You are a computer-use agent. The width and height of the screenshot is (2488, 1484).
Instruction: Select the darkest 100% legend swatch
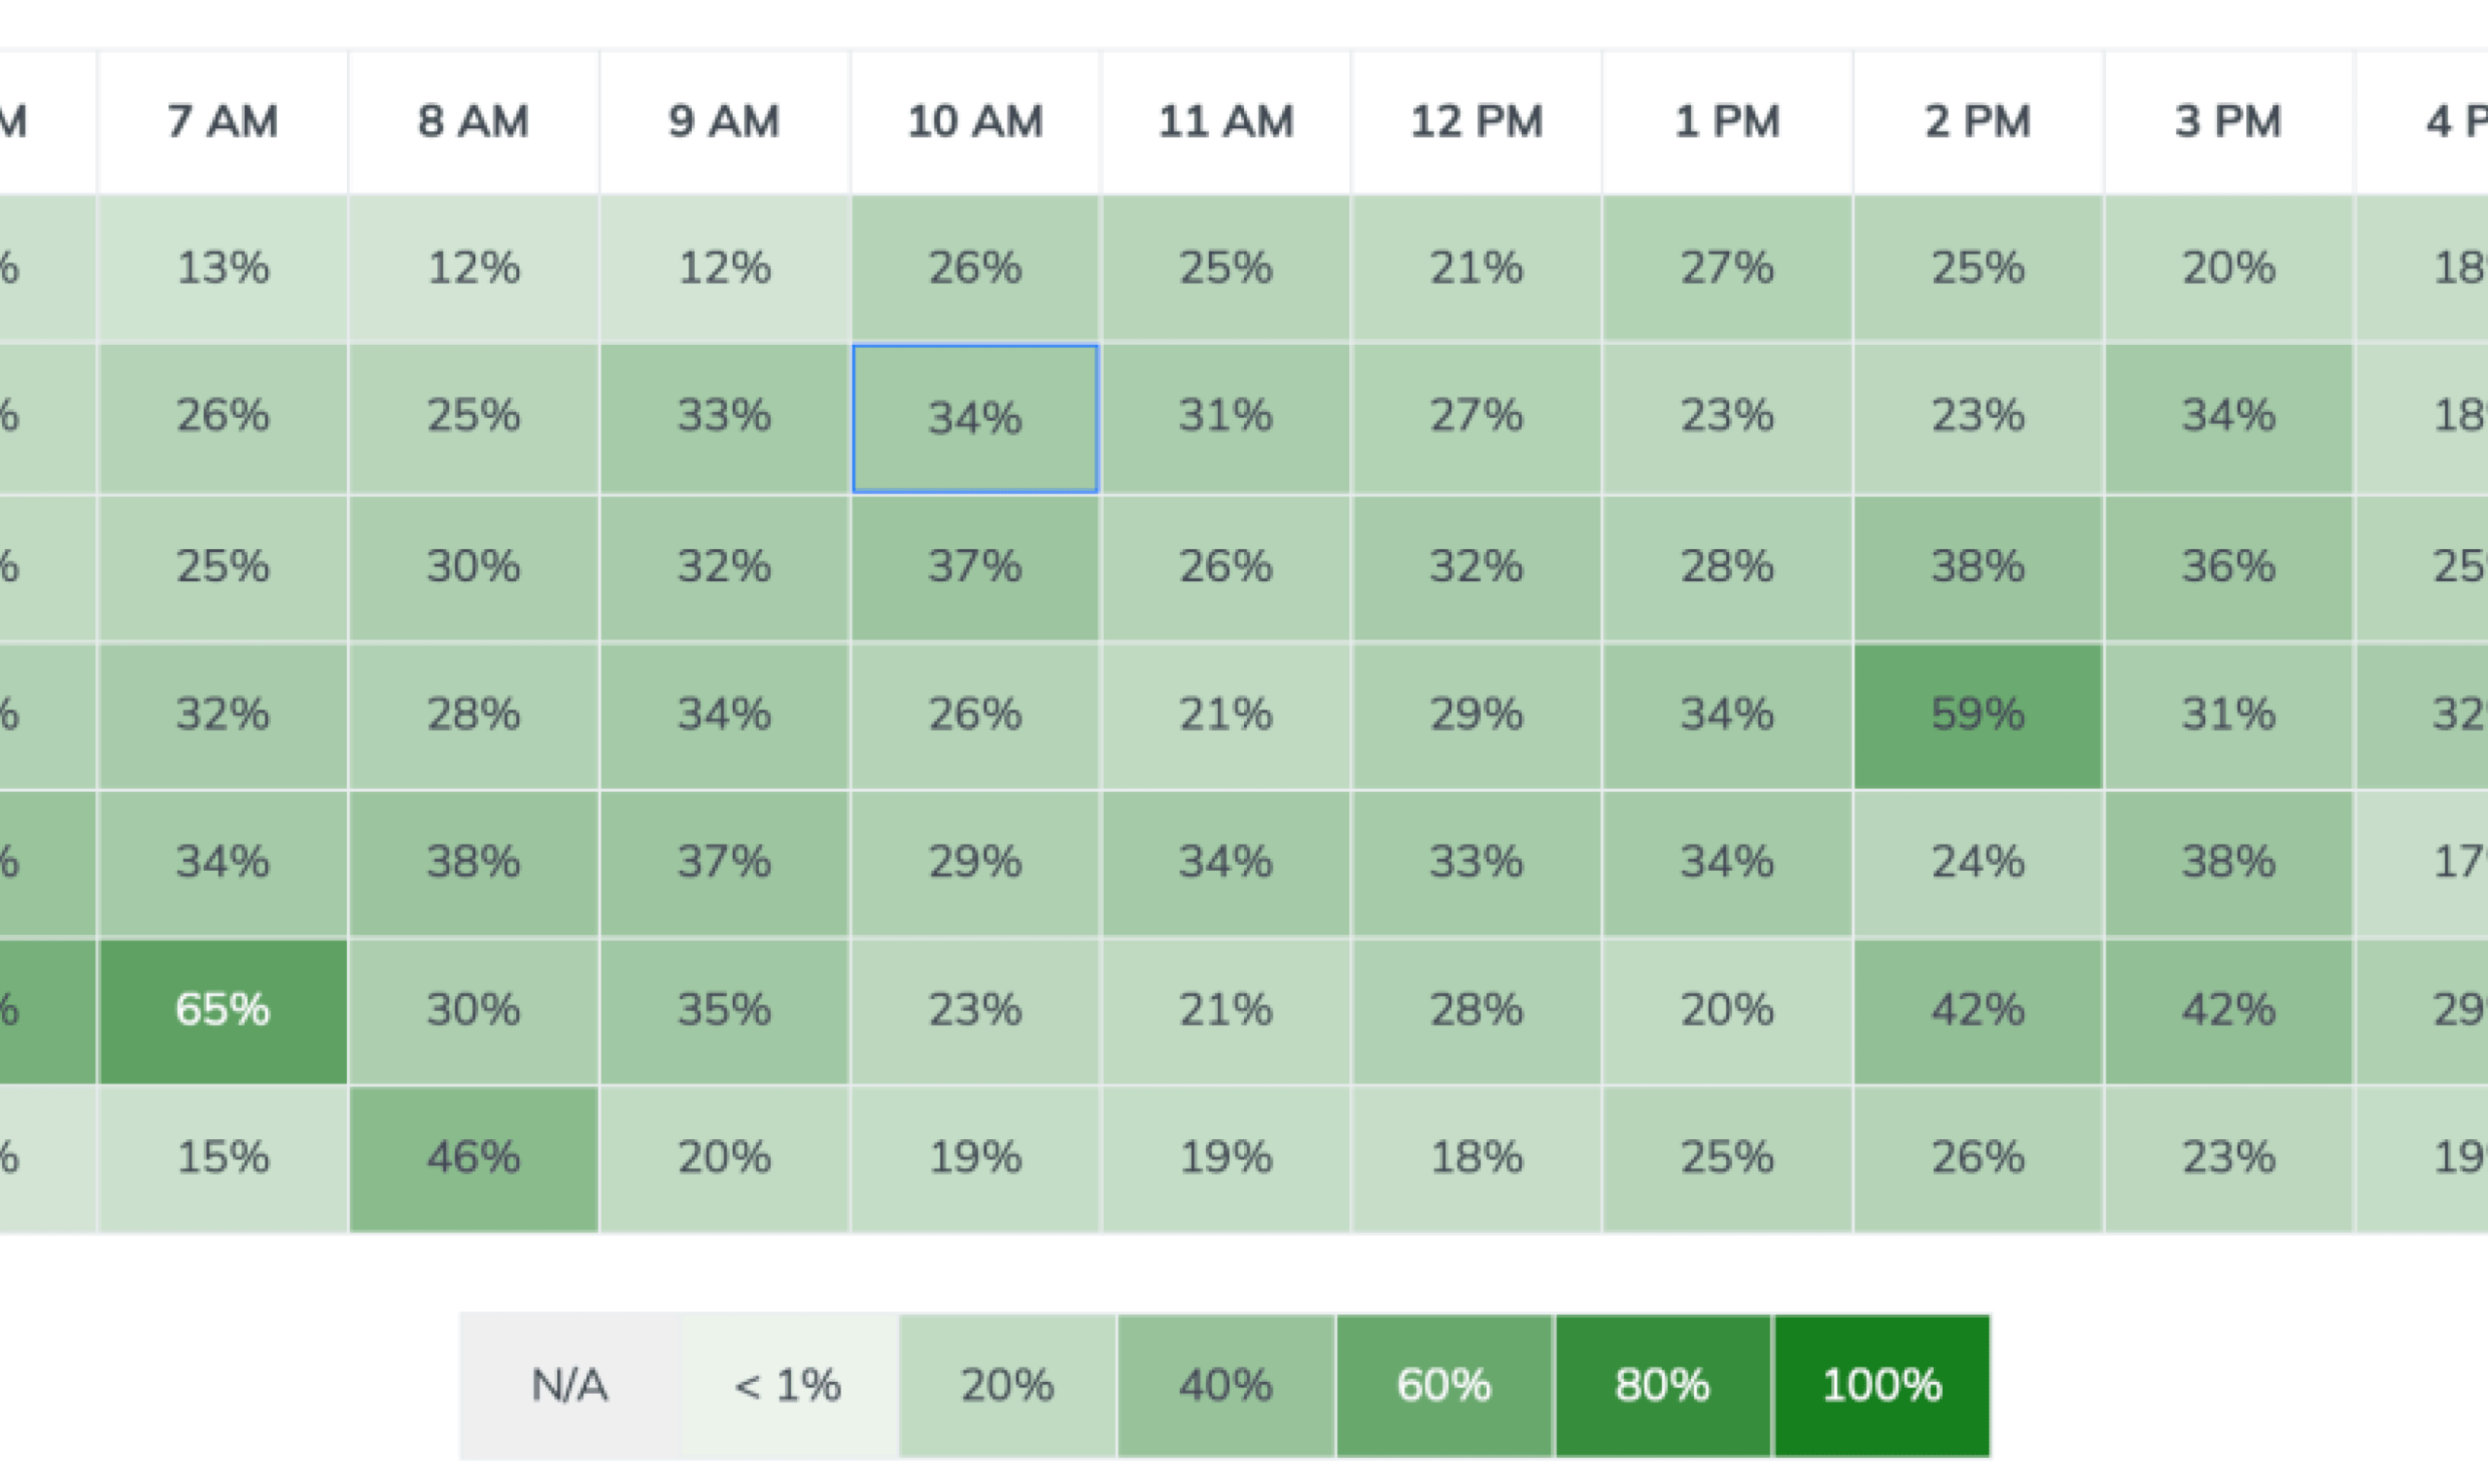tap(1881, 1386)
